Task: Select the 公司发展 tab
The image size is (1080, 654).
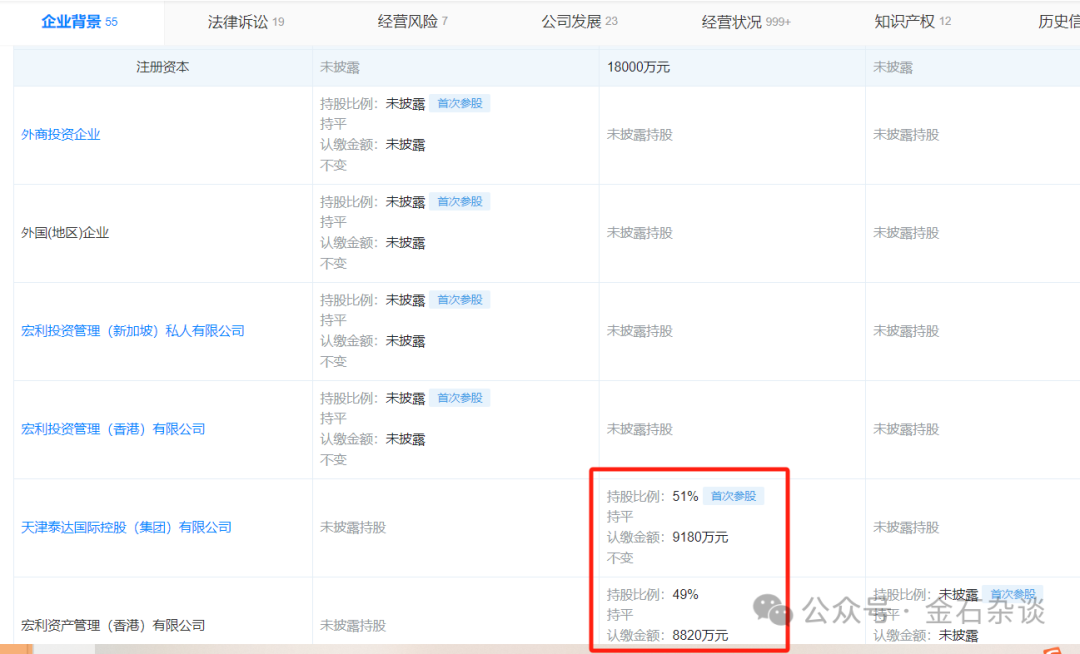Action: [x=579, y=22]
